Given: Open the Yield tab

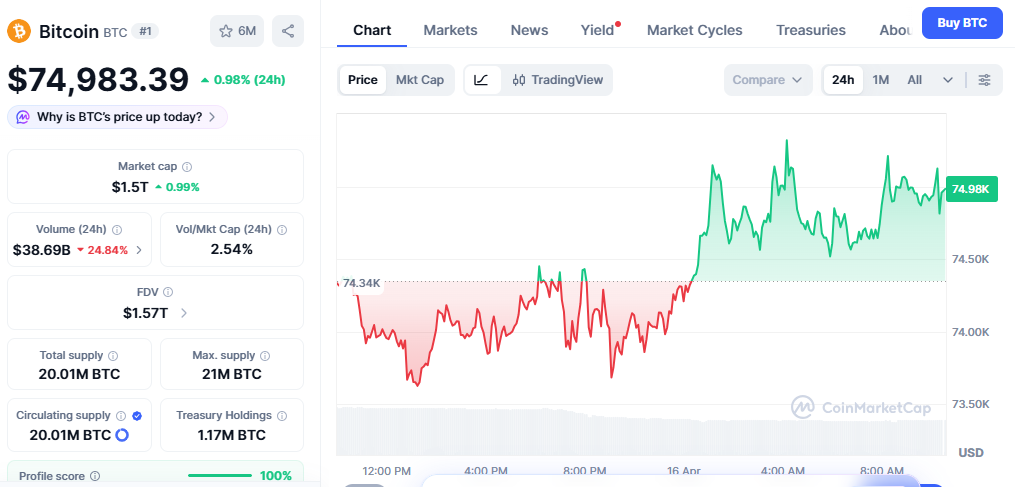Looking at the screenshot, I should pyautogui.click(x=597, y=30).
